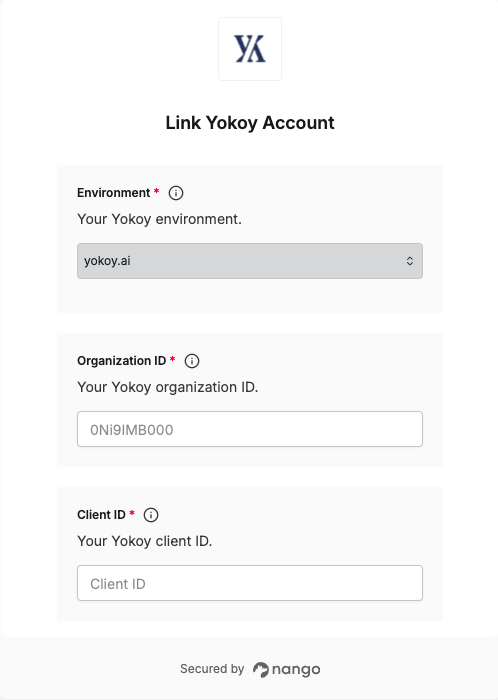Click the red asterisk beside Organization ID
The height and width of the screenshot is (700, 498).
point(173,359)
